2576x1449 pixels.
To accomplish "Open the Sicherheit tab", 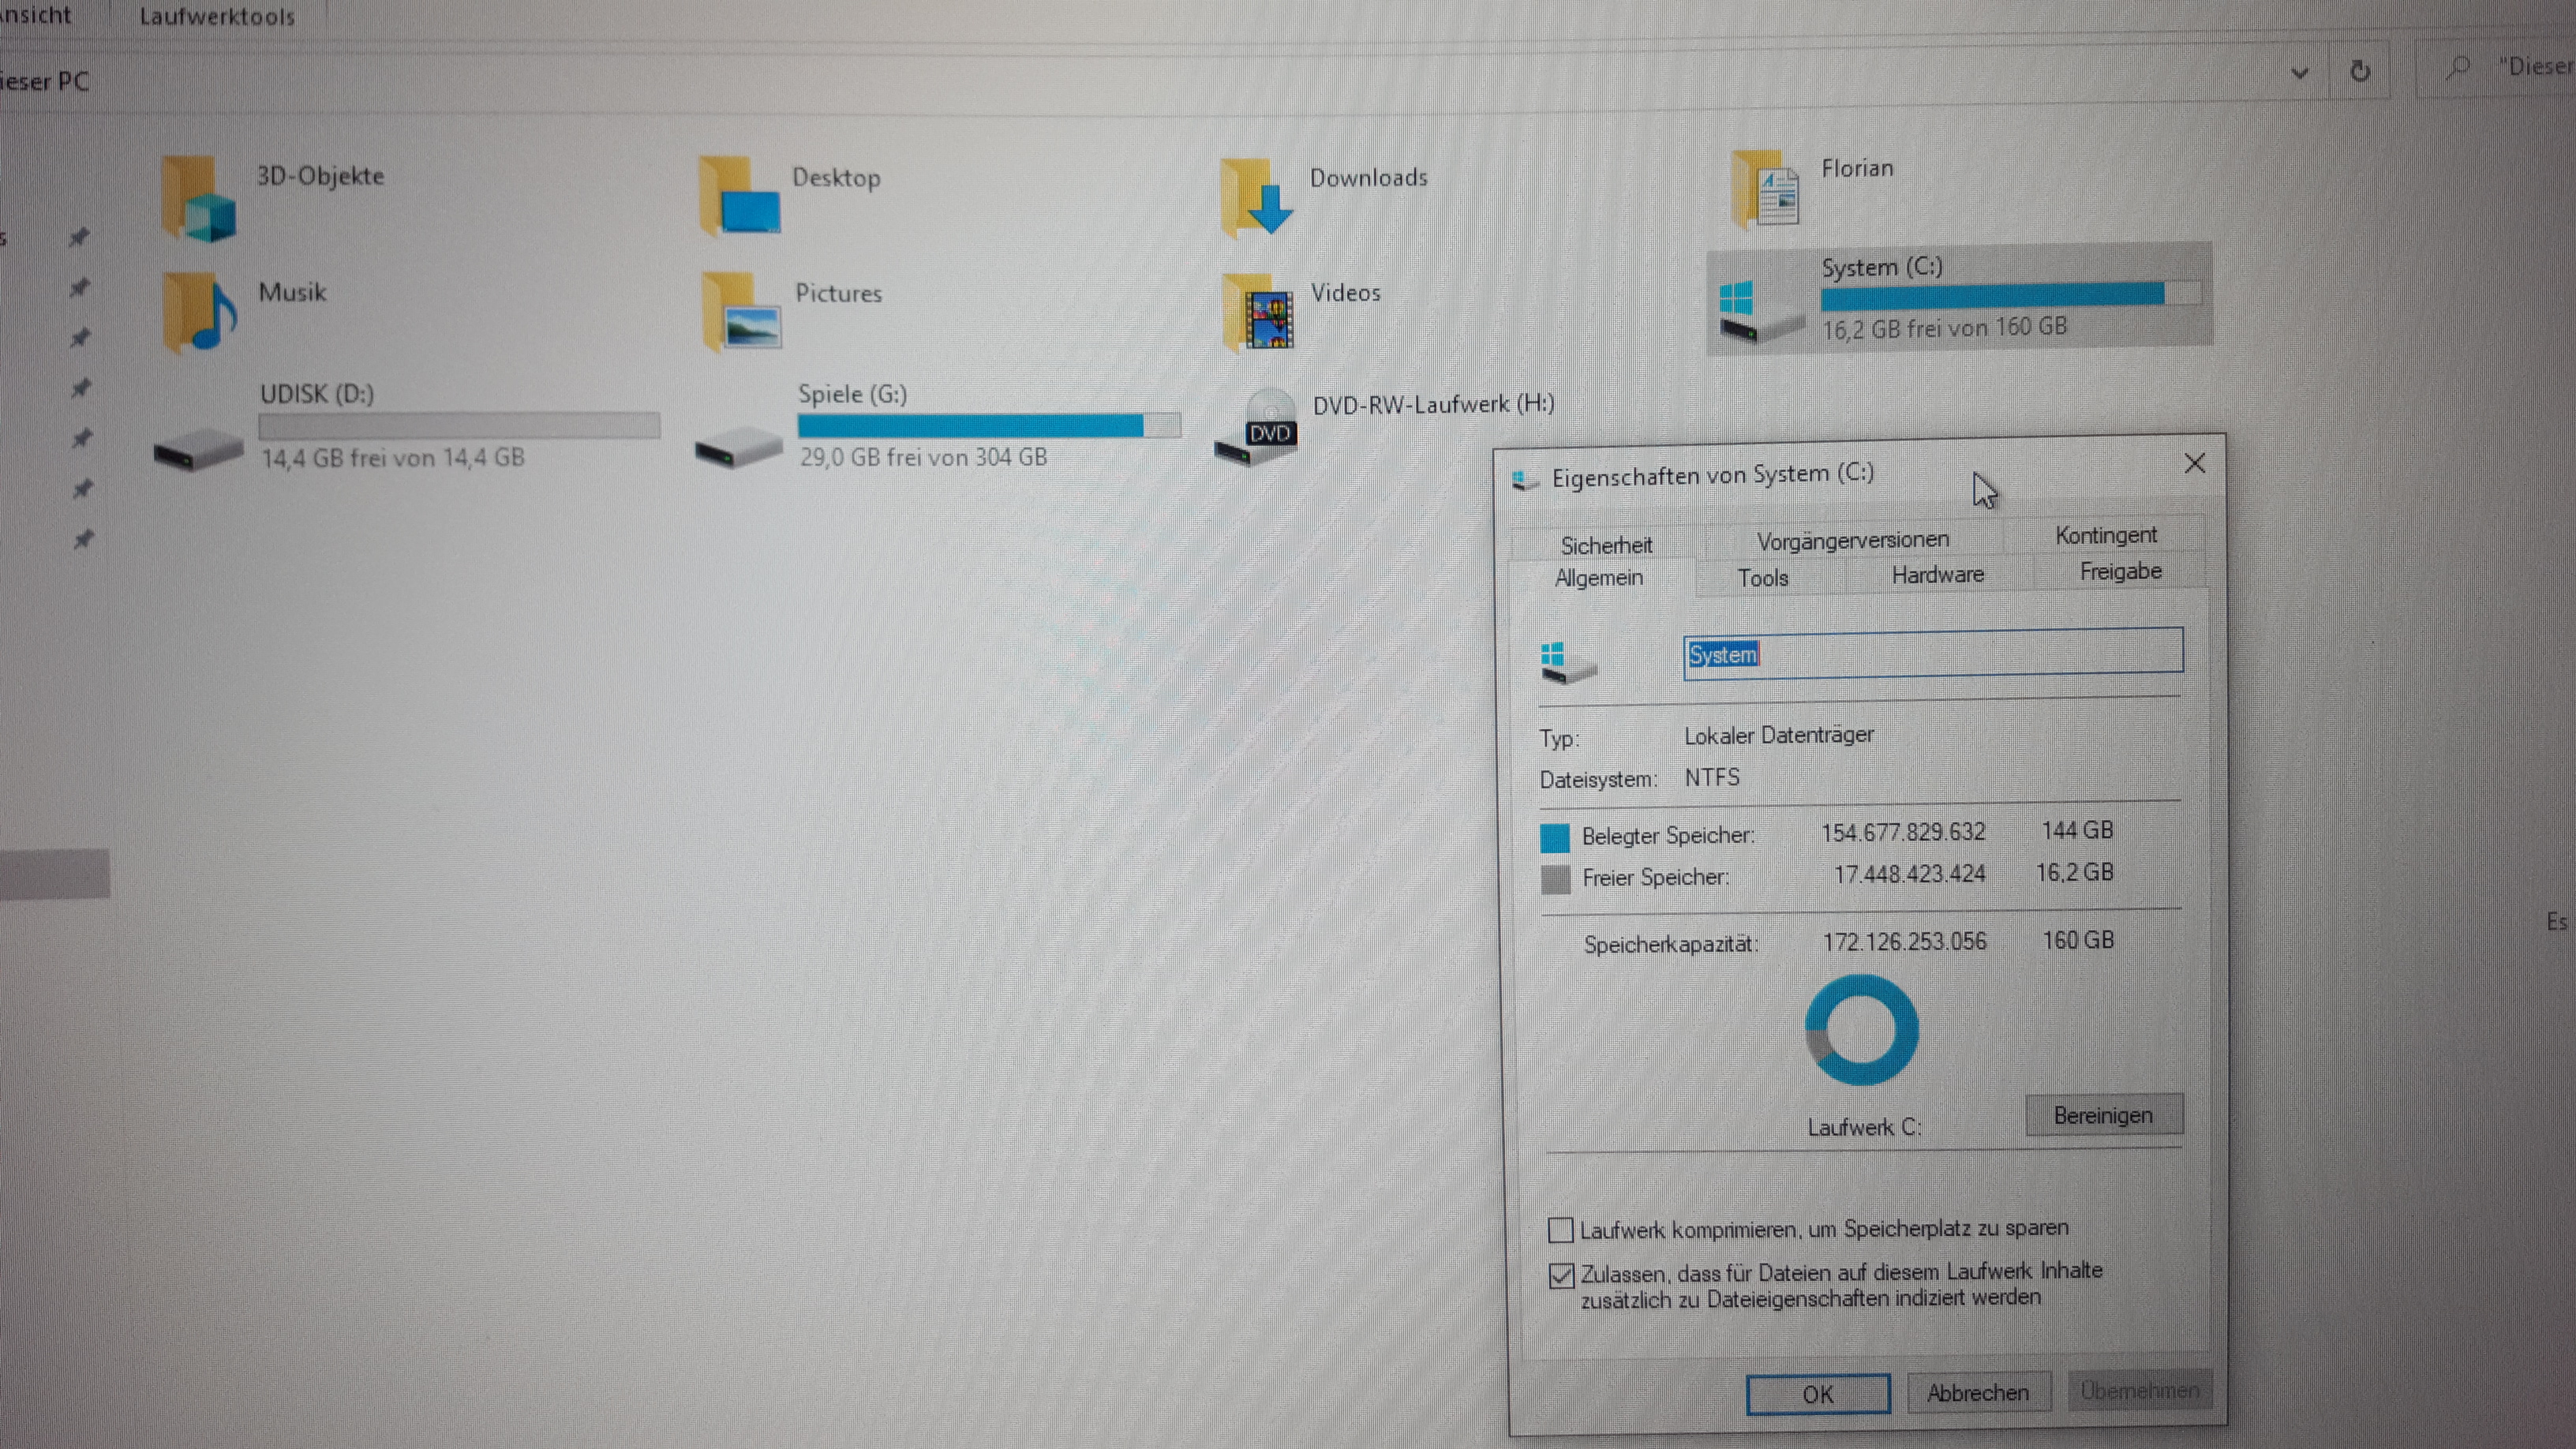I will point(1606,545).
